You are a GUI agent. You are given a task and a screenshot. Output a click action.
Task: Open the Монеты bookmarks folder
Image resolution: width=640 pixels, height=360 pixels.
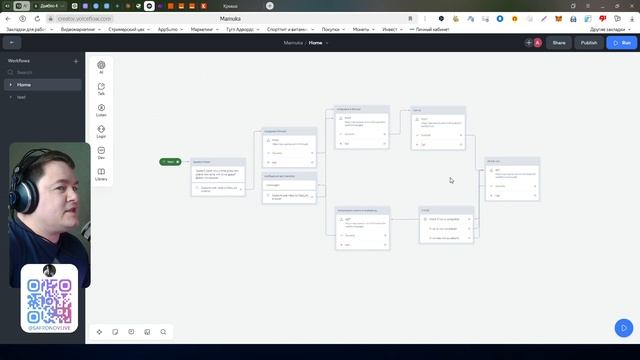(x=363, y=29)
